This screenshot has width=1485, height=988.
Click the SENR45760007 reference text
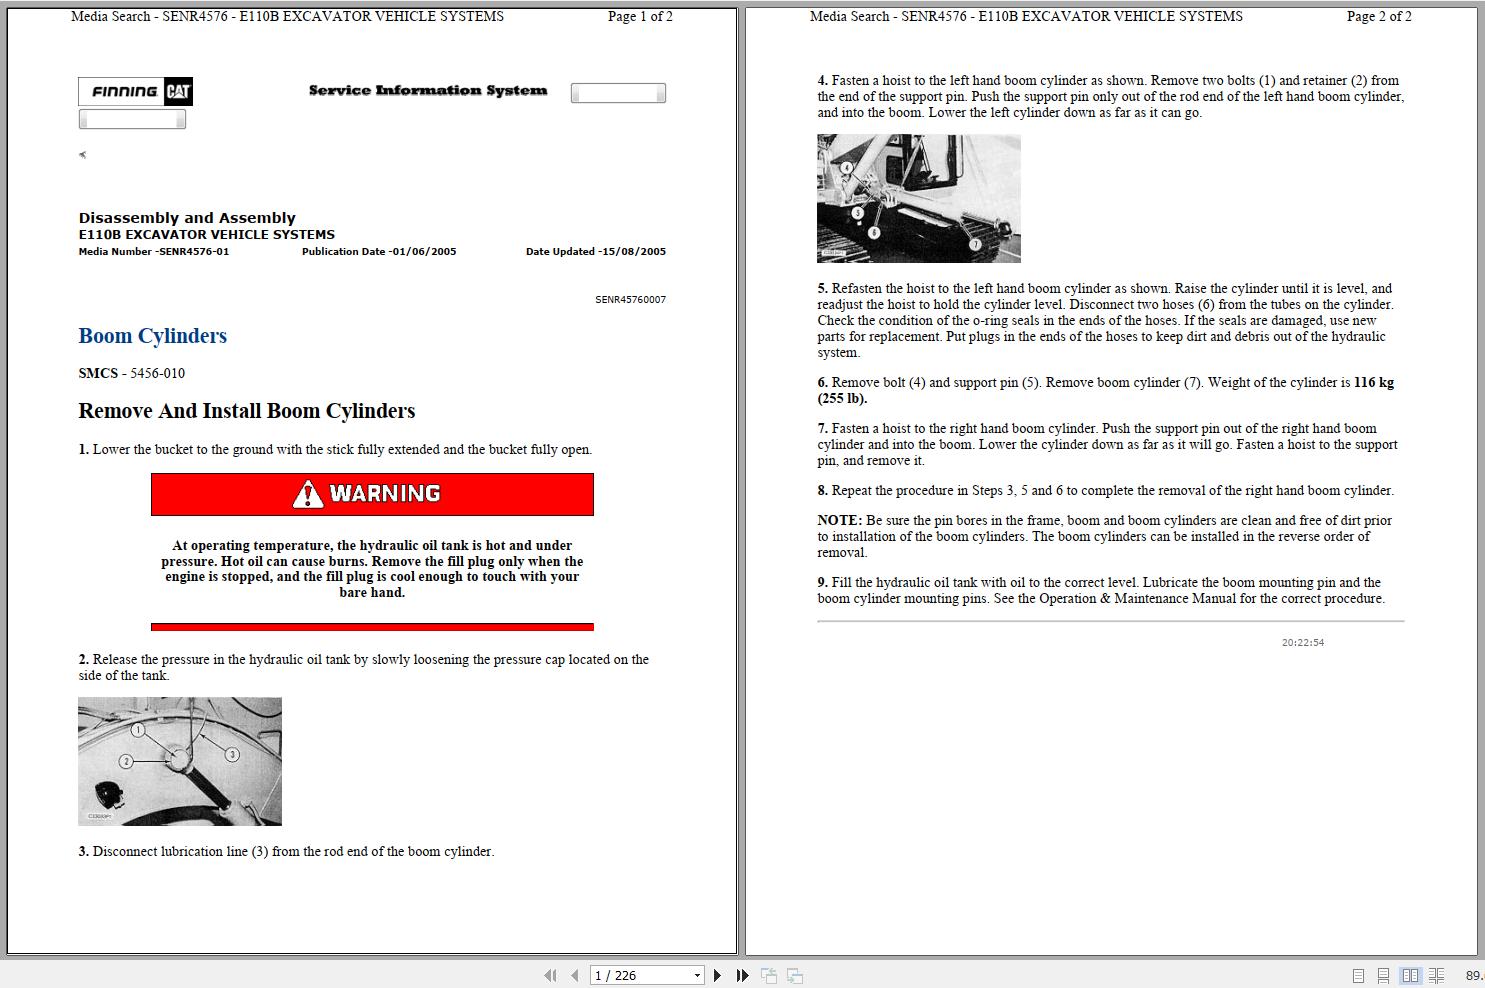[x=631, y=299]
